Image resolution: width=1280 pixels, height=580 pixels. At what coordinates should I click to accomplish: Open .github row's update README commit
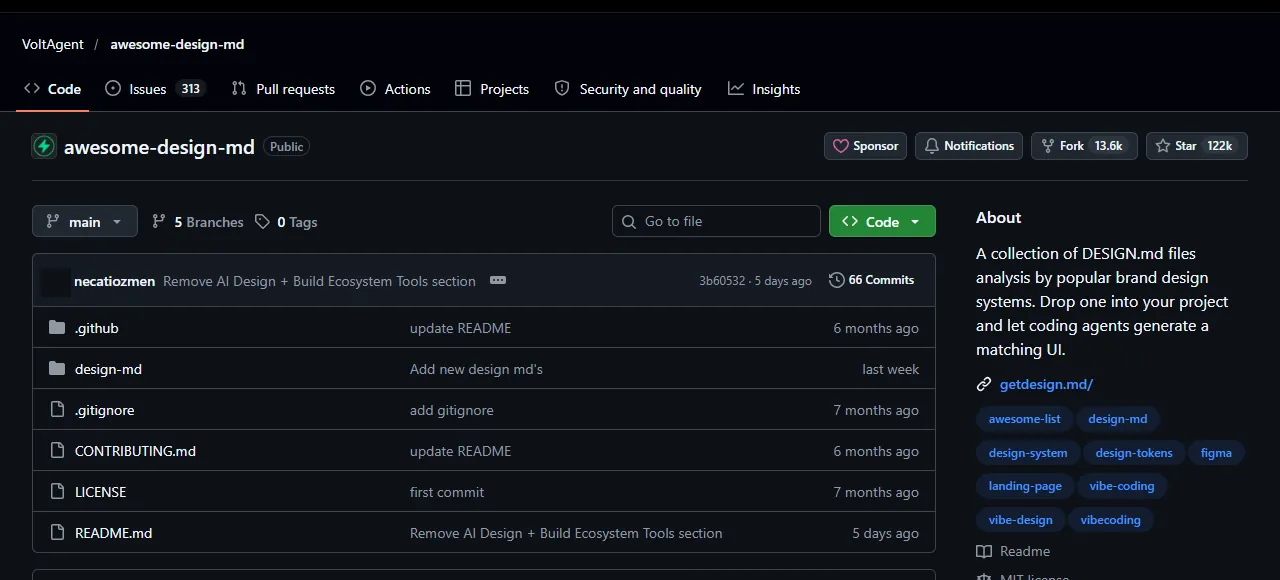(x=460, y=328)
